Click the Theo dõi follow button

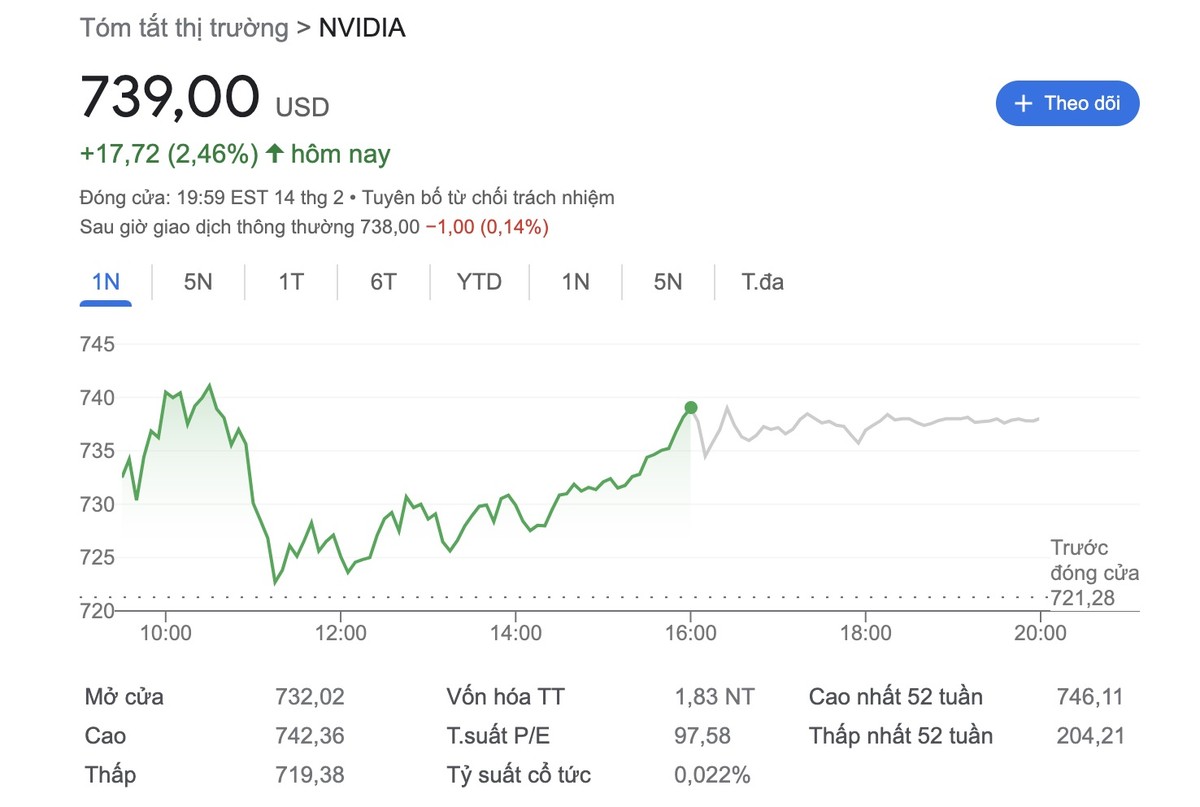coord(1067,103)
